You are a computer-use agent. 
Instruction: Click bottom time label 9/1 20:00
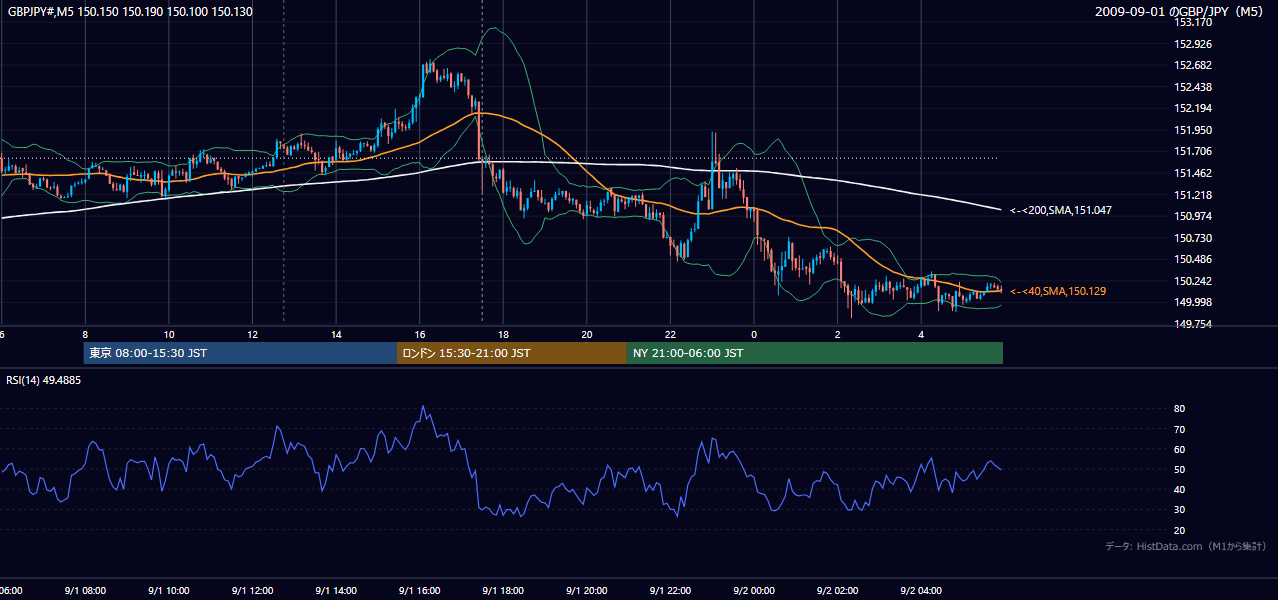pos(587,590)
